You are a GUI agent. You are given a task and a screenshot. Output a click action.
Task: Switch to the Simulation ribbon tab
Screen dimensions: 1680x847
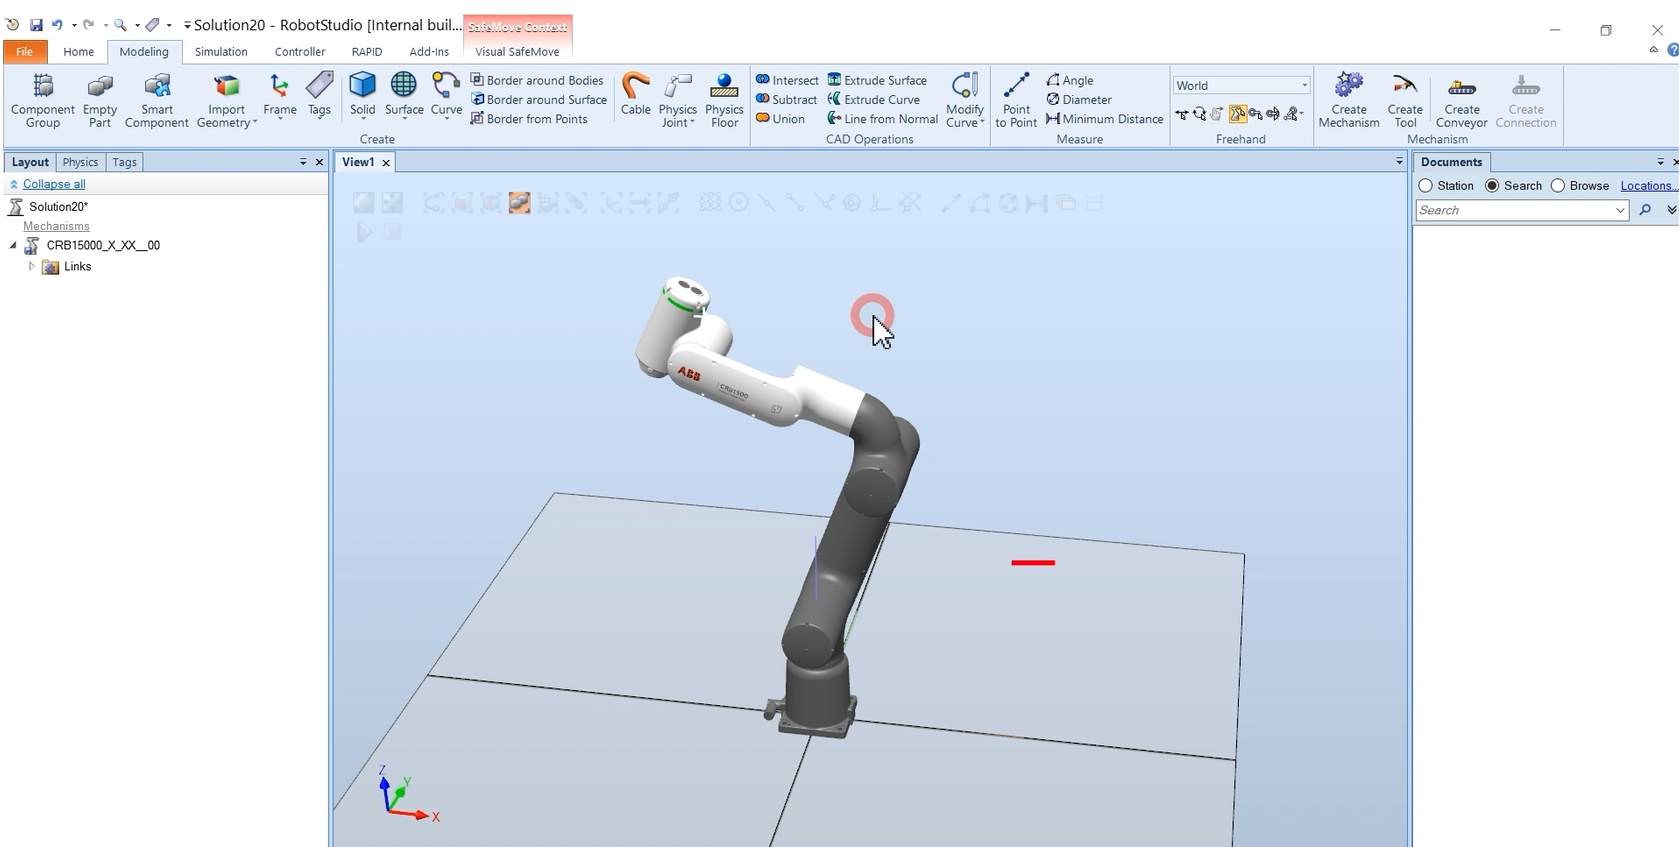tap(221, 52)
